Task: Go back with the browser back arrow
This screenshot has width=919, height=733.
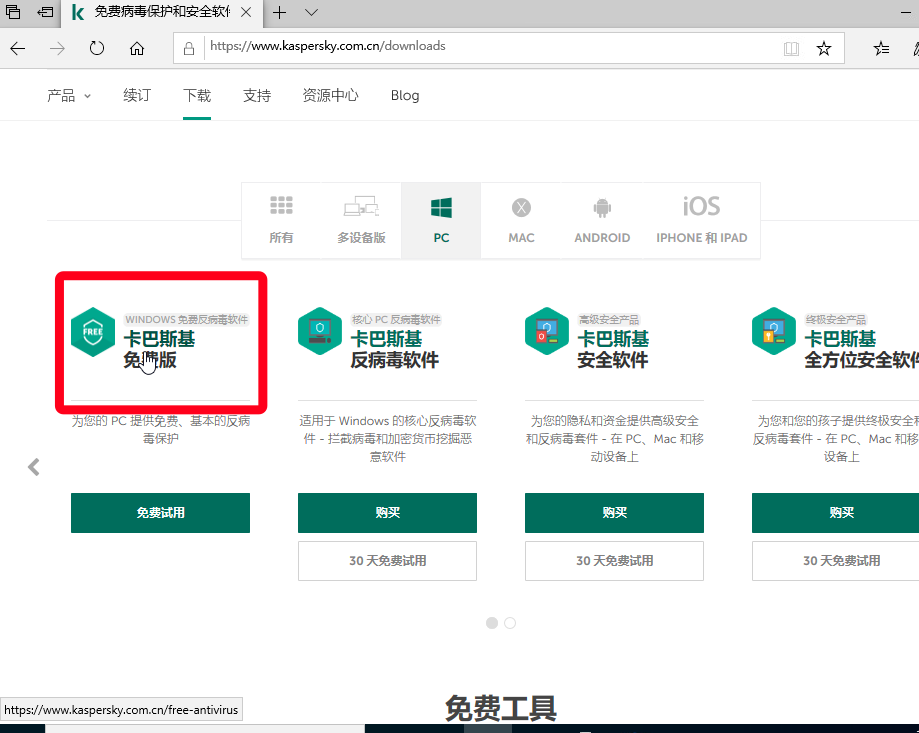Action: (18, 48)
